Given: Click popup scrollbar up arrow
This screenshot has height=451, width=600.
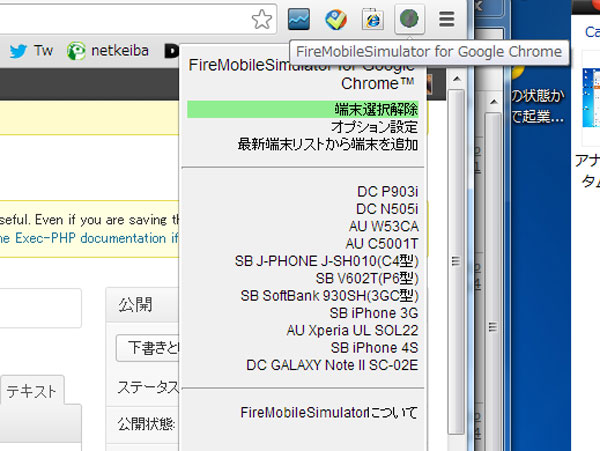Looking at the screenshot, I should pyautogui.click(x=456, y=79).
